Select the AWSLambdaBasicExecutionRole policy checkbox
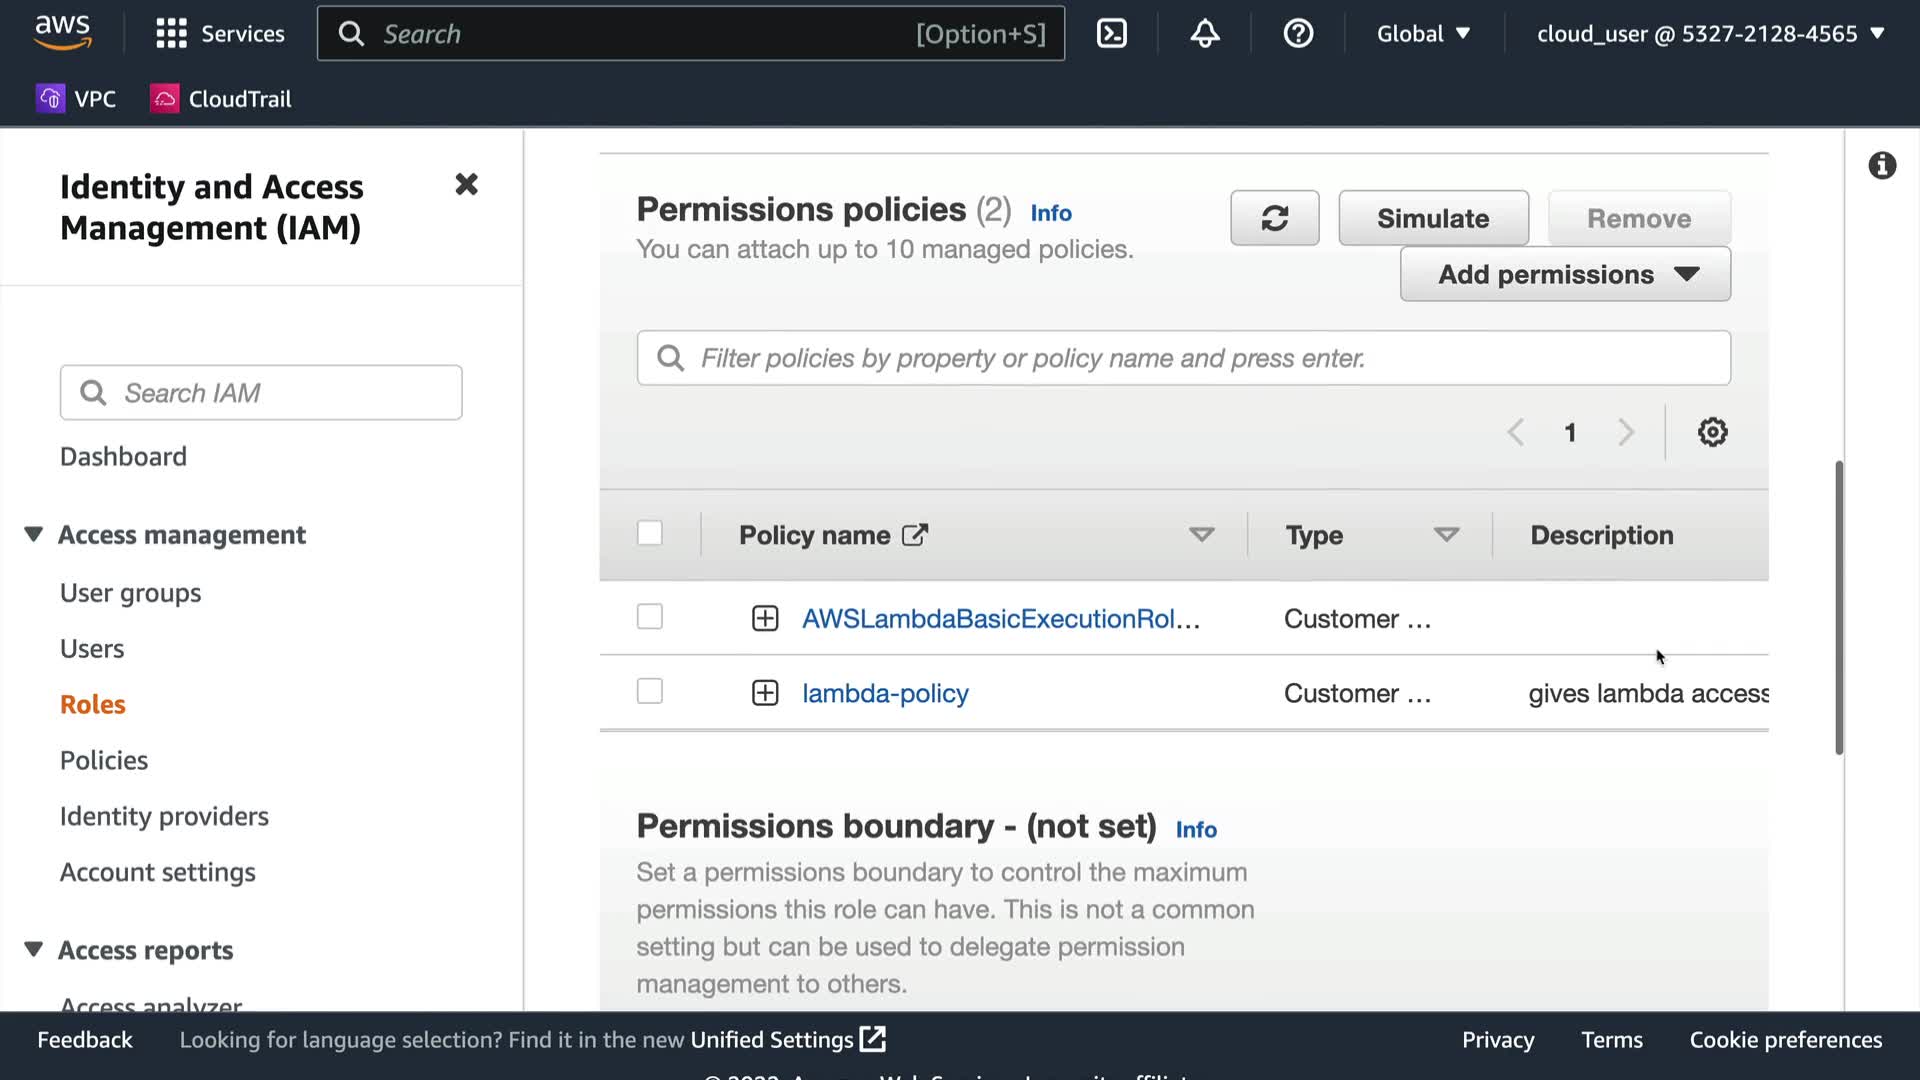1920x1080 pixels. [650, 617]
